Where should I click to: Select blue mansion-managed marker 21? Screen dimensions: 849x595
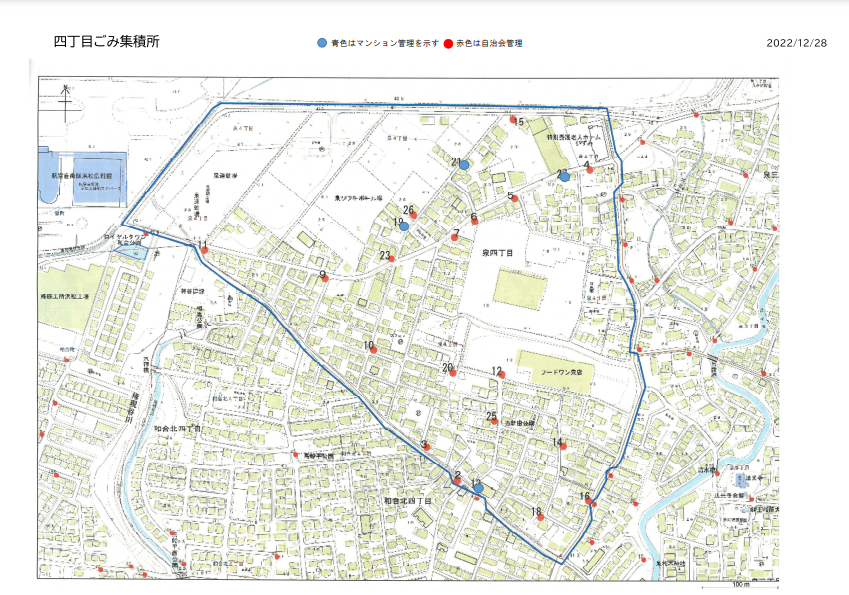click(x=464, y=165)
